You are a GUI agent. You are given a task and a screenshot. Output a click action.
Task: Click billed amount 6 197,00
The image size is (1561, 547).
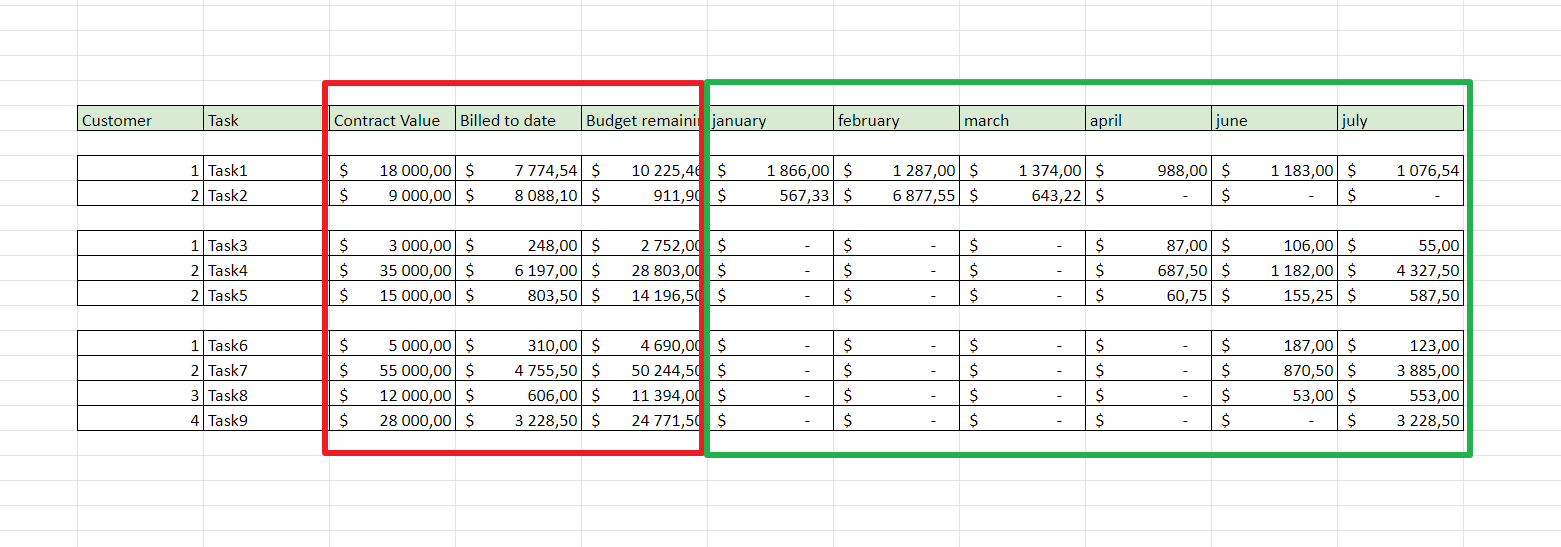tap(519, 269)
